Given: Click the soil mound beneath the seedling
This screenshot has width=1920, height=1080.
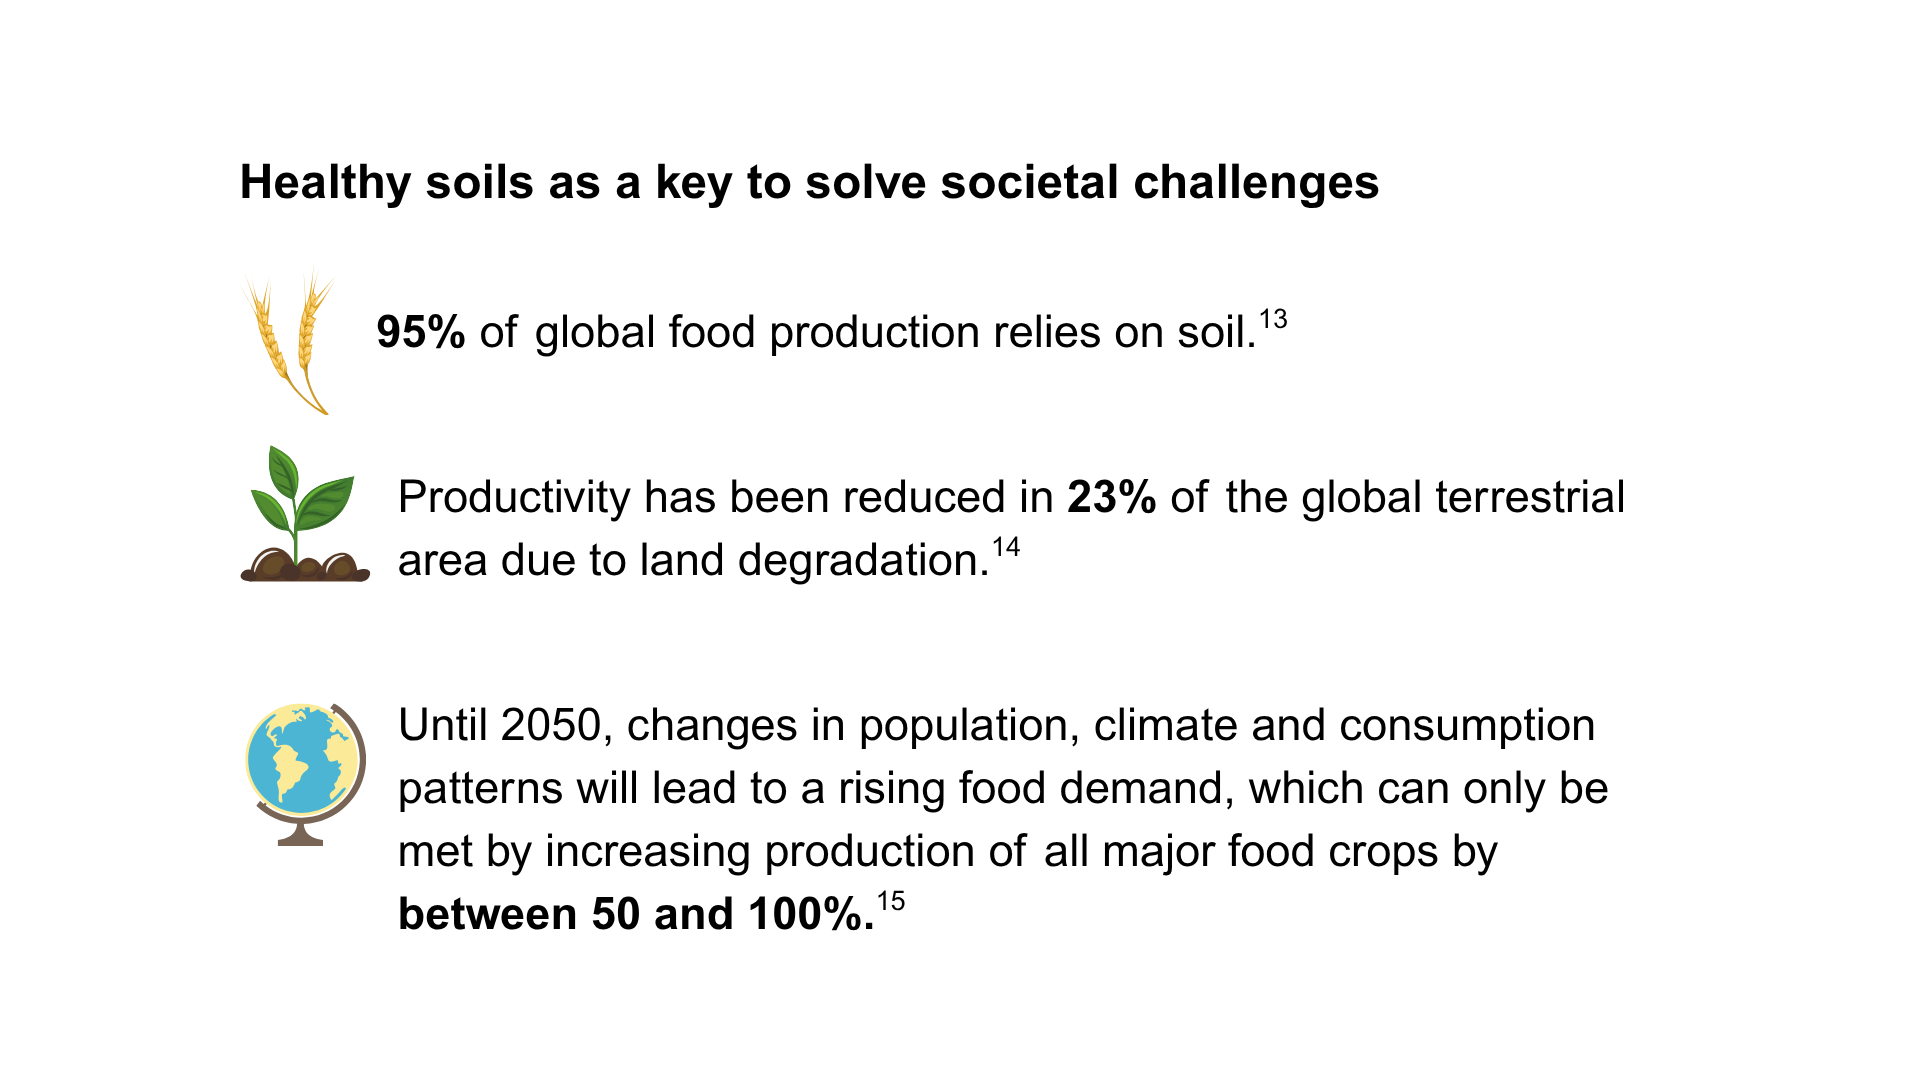Looking at the screenshot, I should pos(305,566).
